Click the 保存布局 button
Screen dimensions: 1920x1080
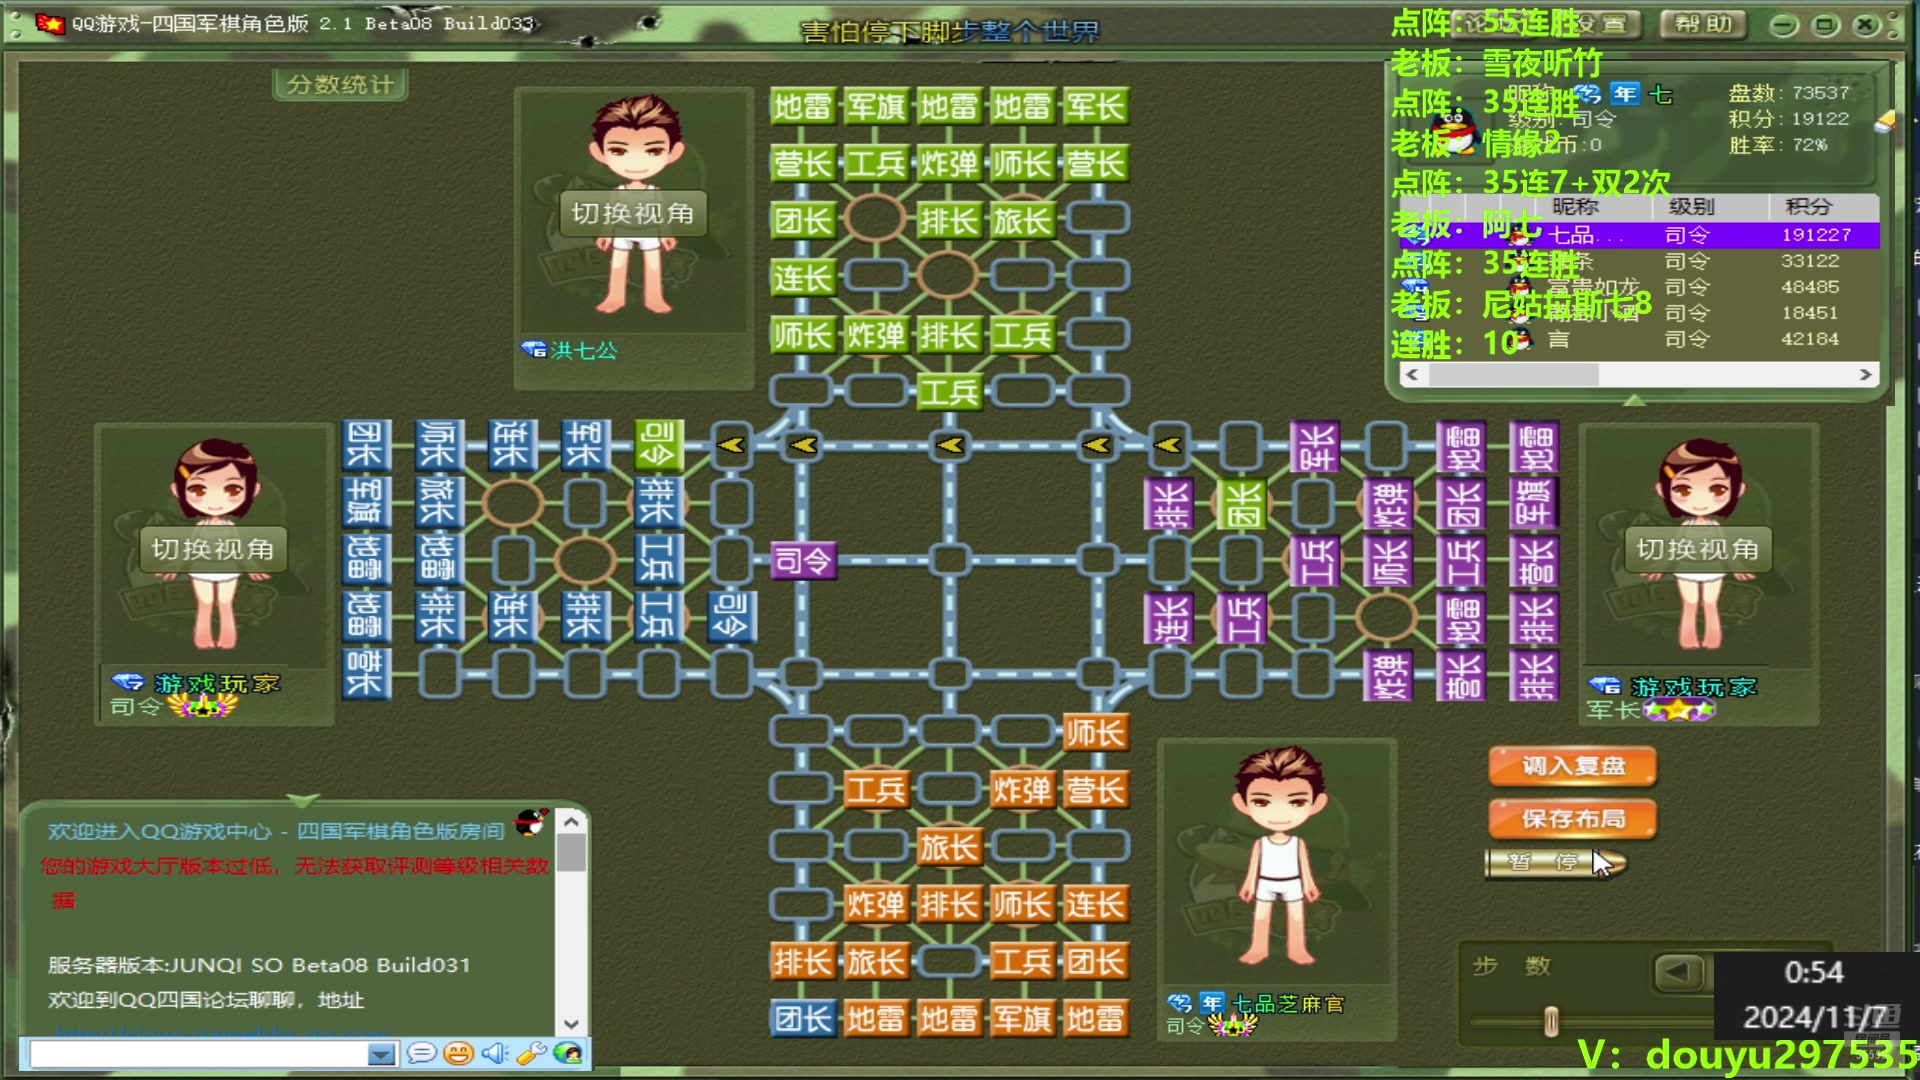[1573, 819]
